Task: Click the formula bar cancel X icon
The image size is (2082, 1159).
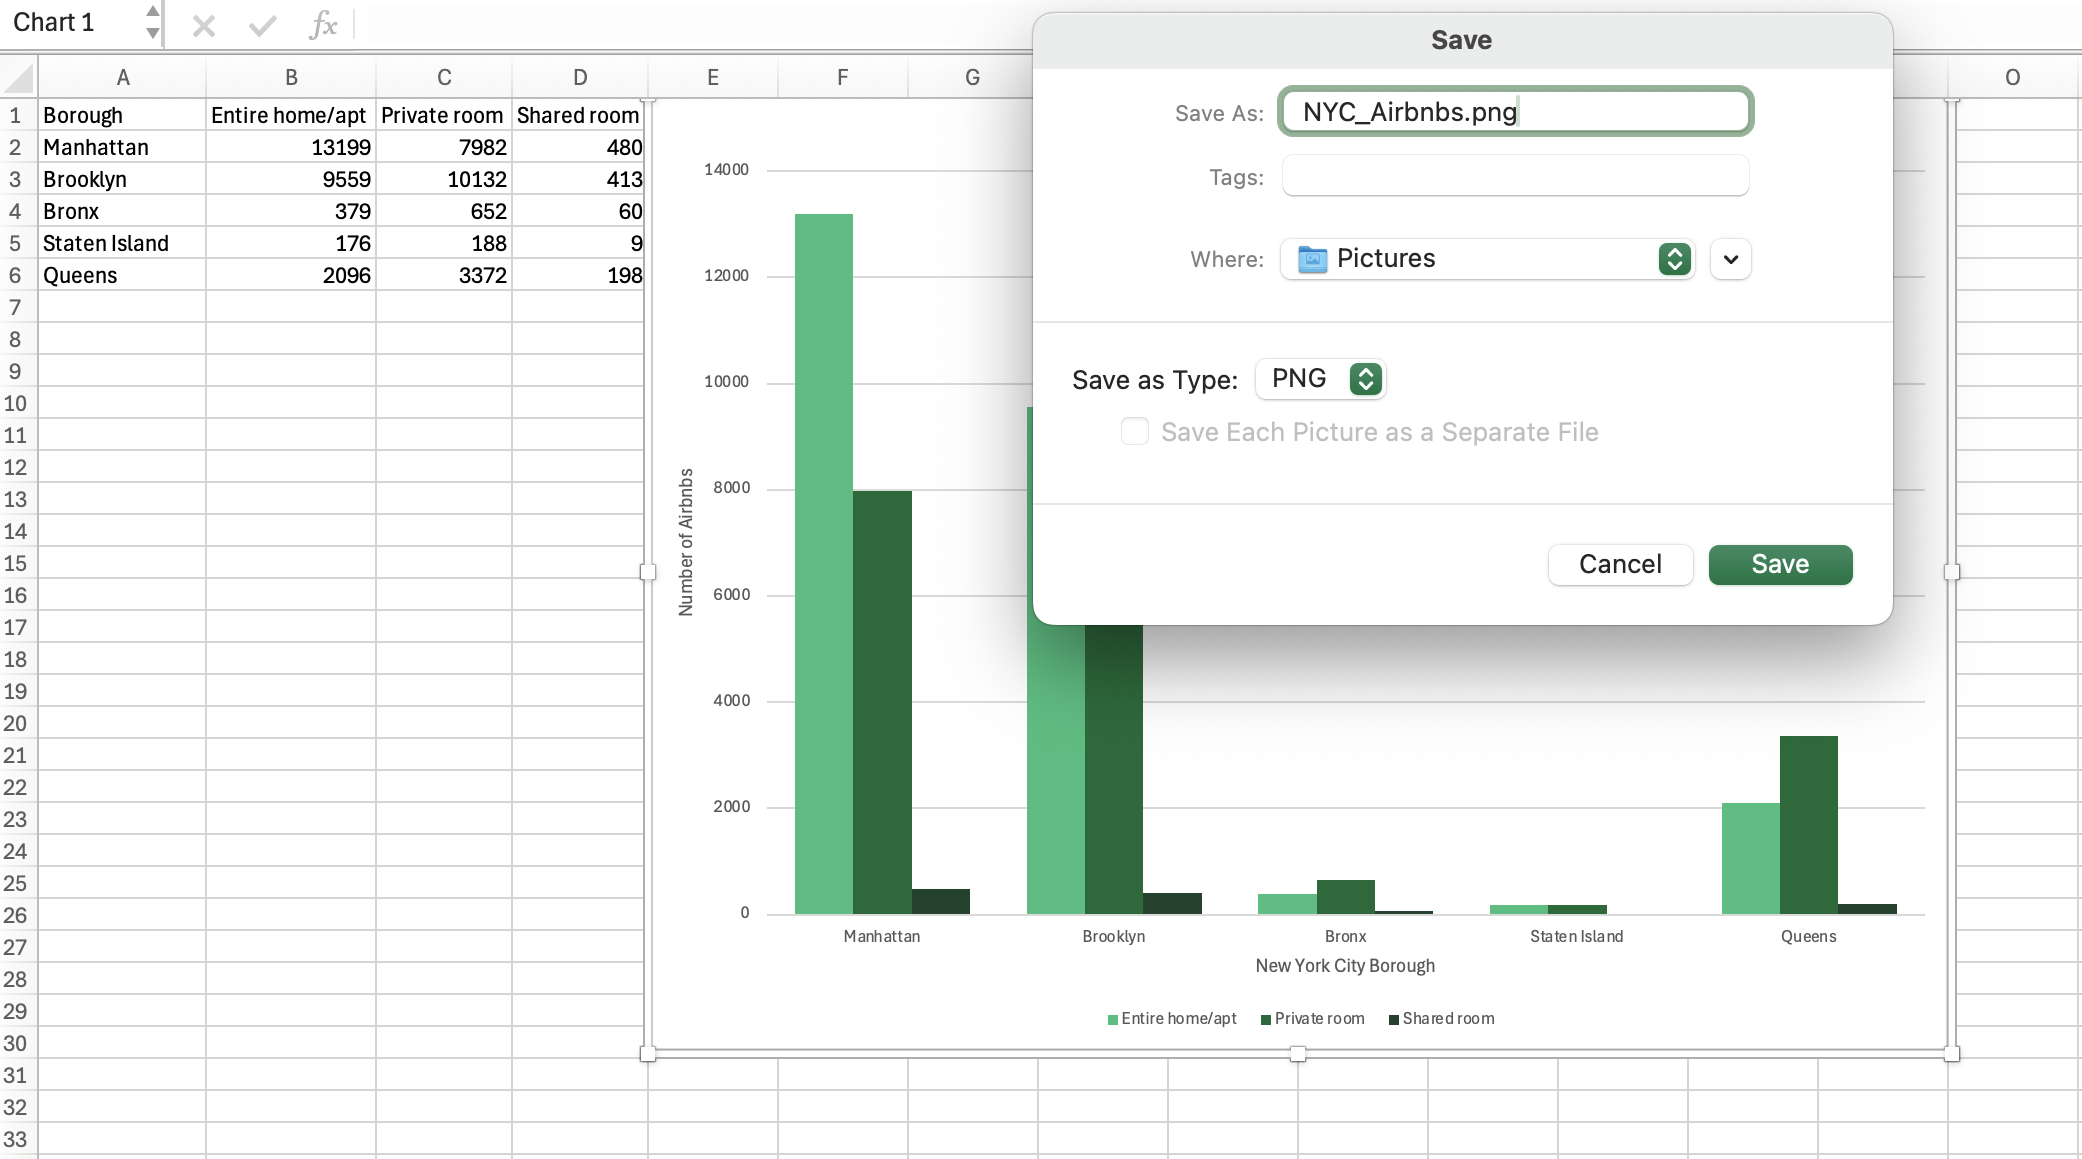Action: [x=204, y=25]
